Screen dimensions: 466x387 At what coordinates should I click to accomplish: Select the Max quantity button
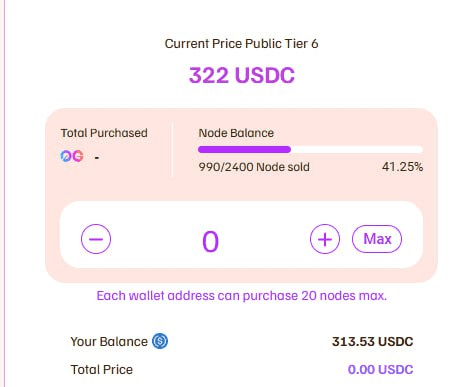click(377, 239)
